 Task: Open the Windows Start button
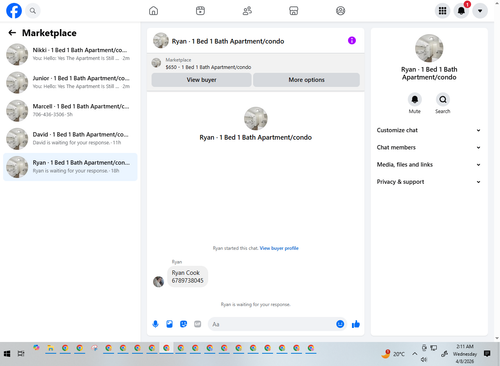click(x=7, y=354)
